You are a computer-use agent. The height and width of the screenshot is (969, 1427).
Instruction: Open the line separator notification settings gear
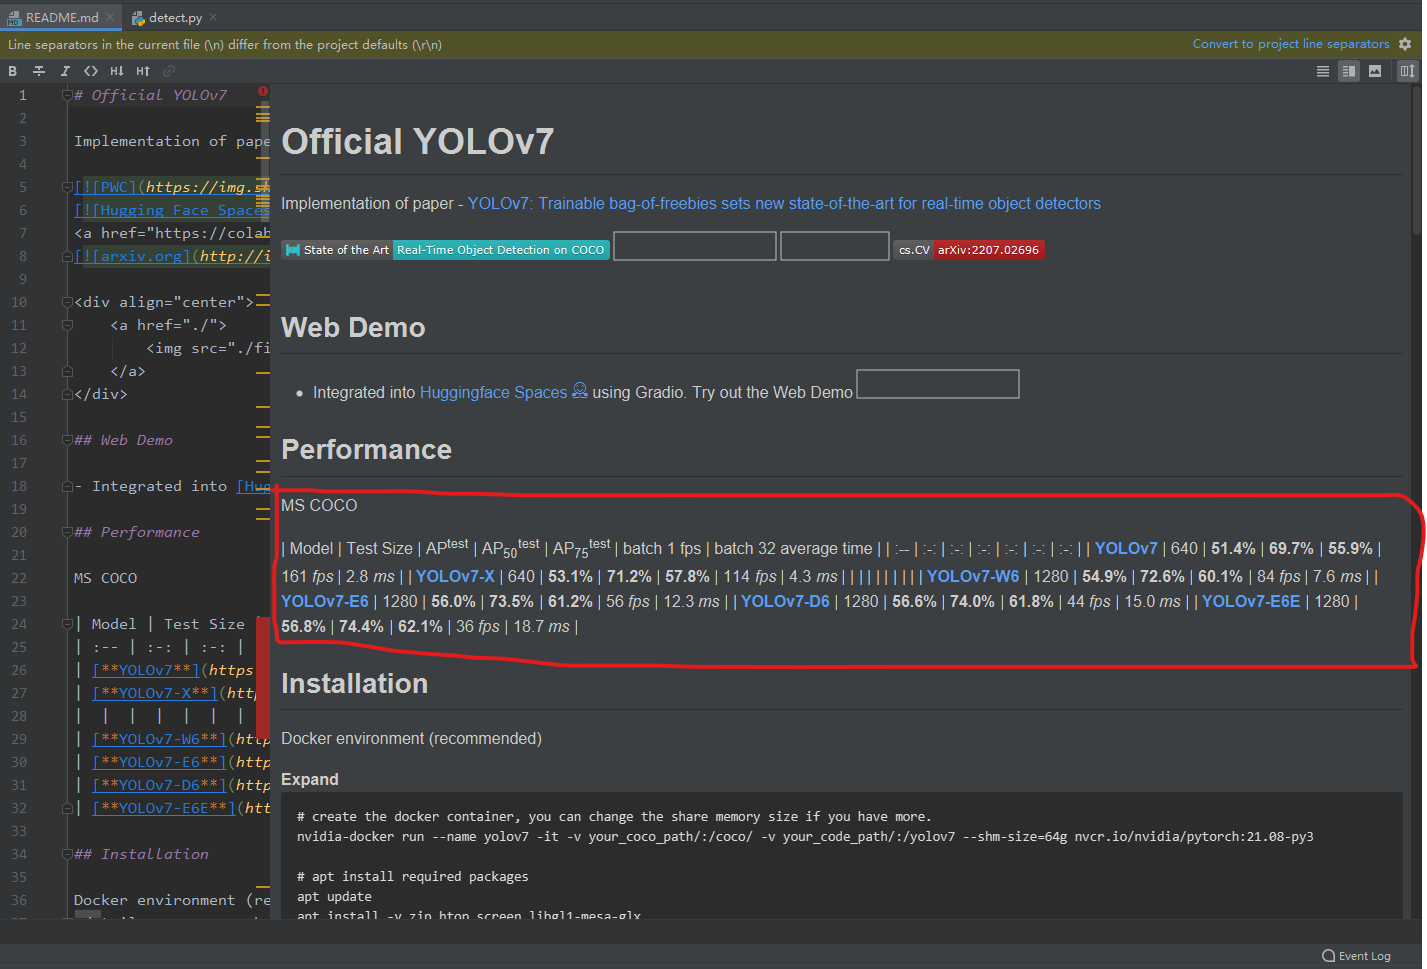click(x=1405, y=44)
